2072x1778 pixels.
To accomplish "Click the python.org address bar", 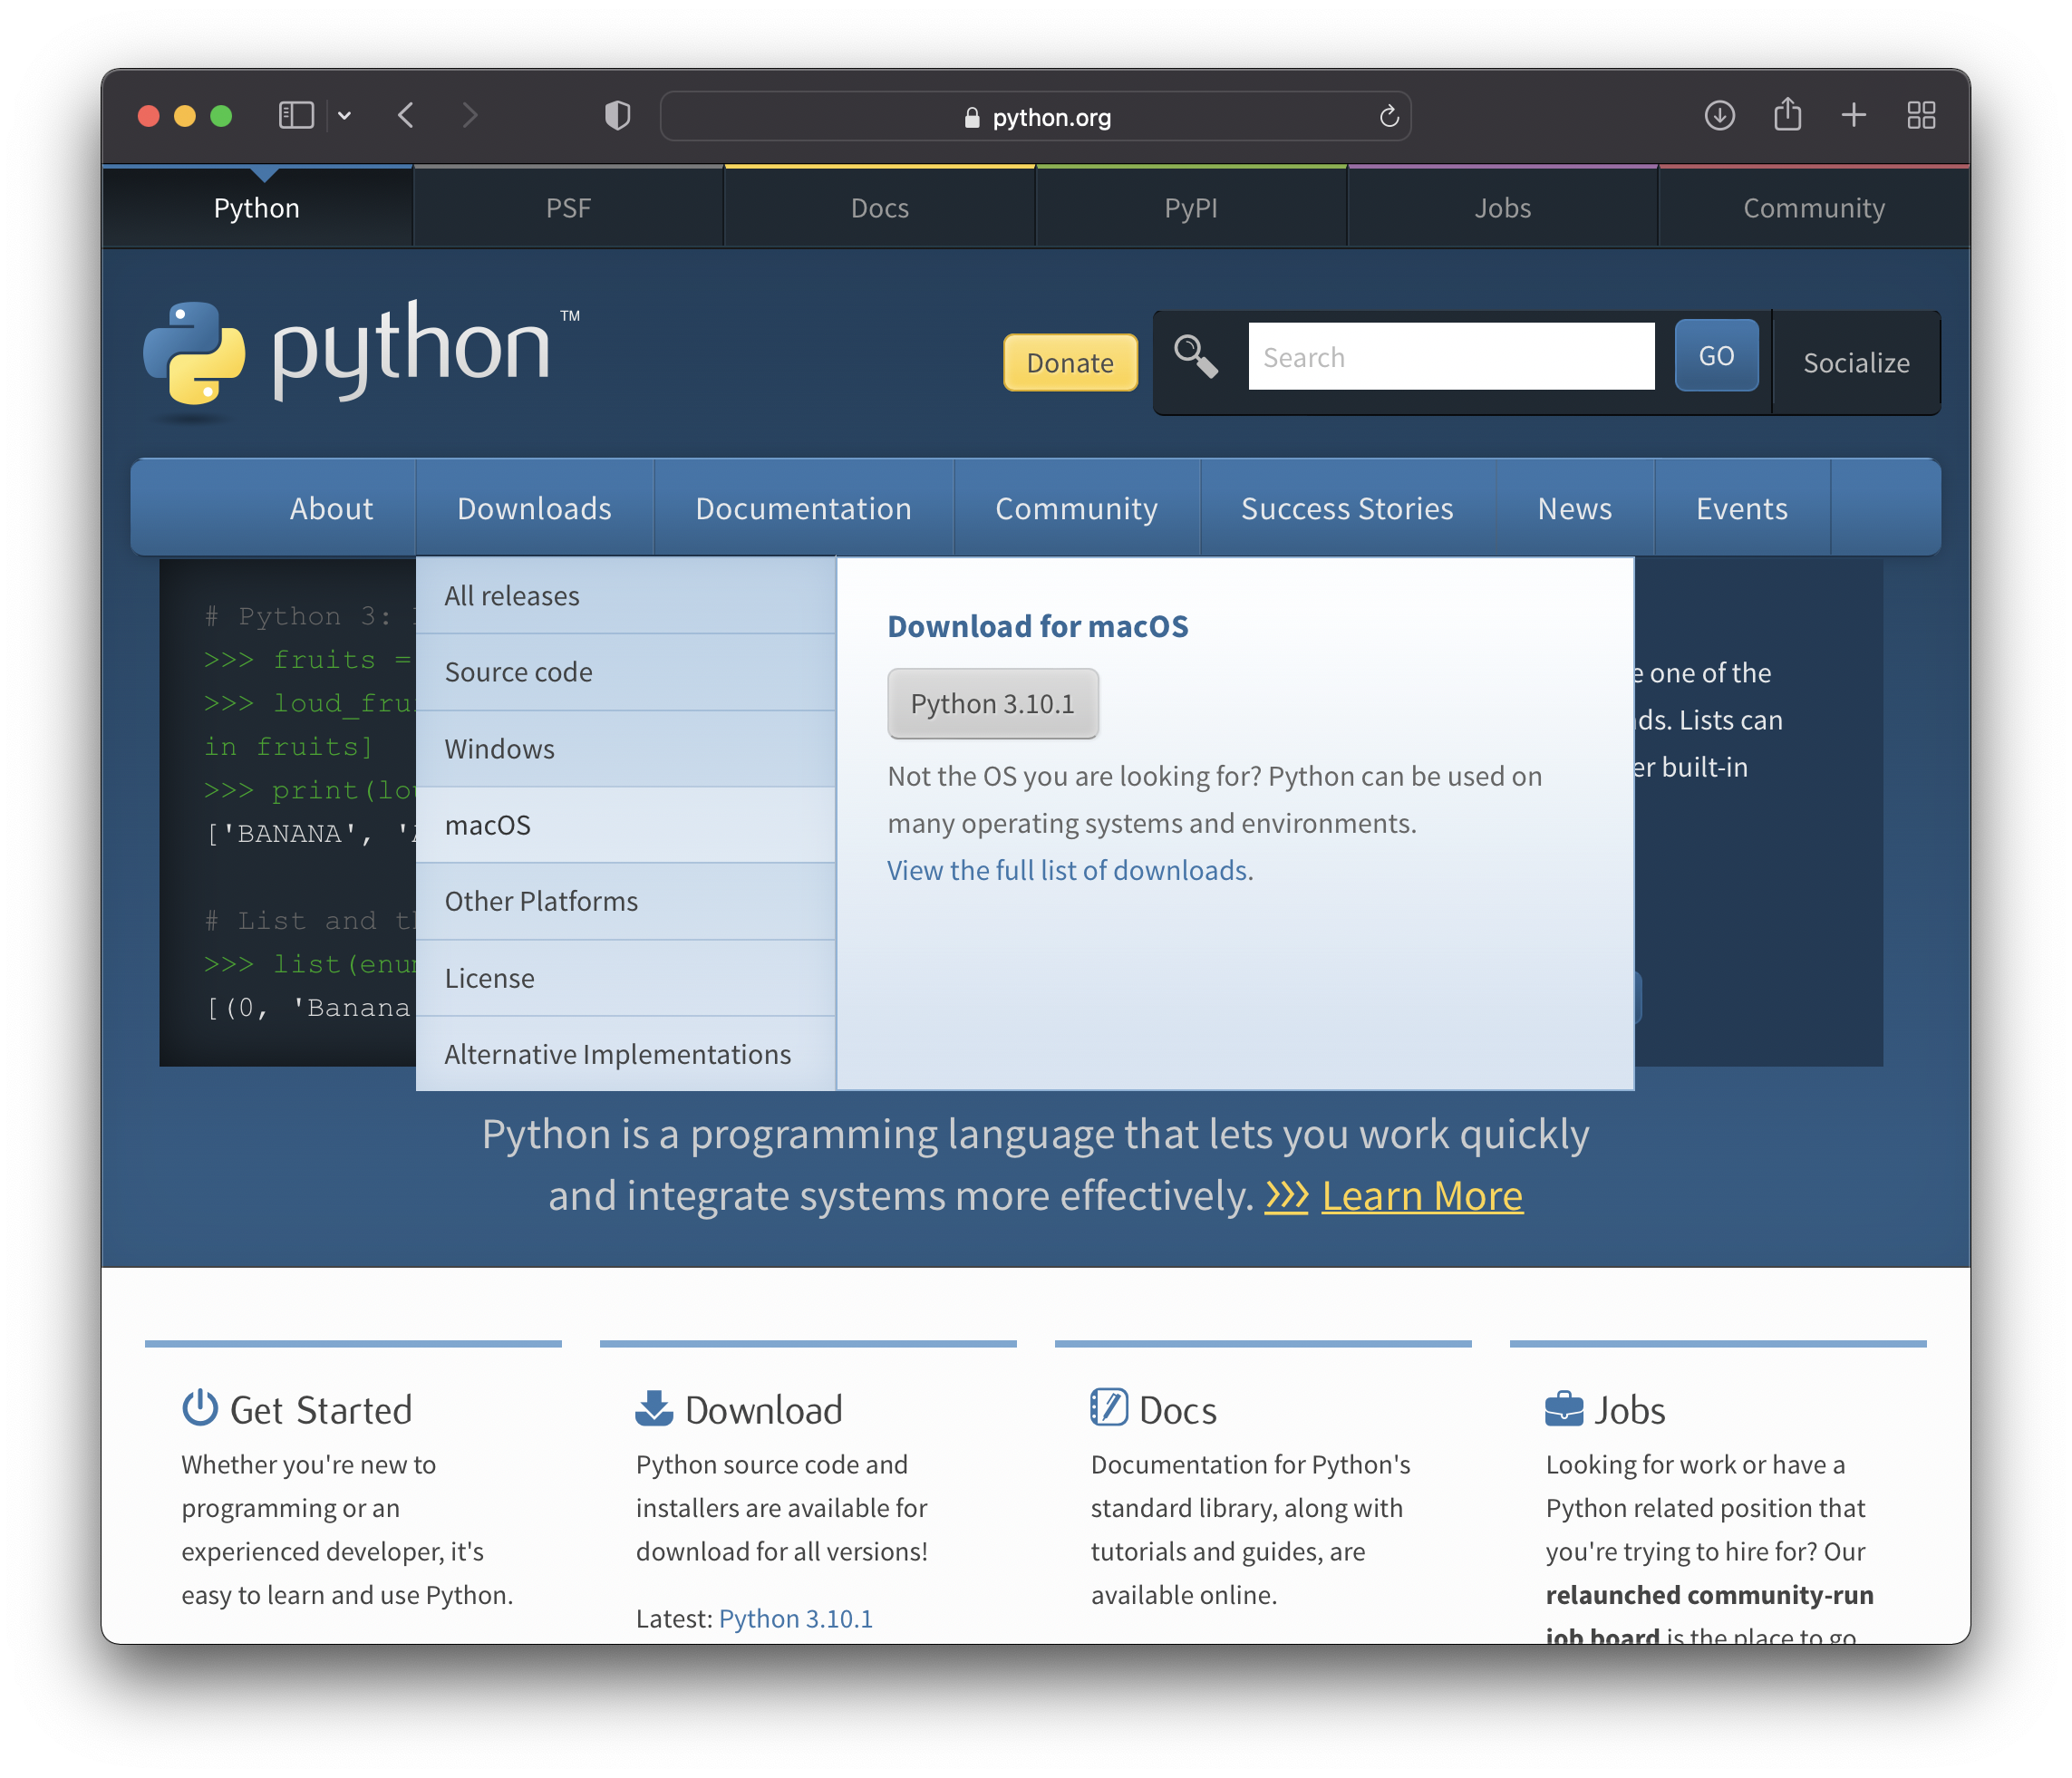I will tap(1035, 117).
